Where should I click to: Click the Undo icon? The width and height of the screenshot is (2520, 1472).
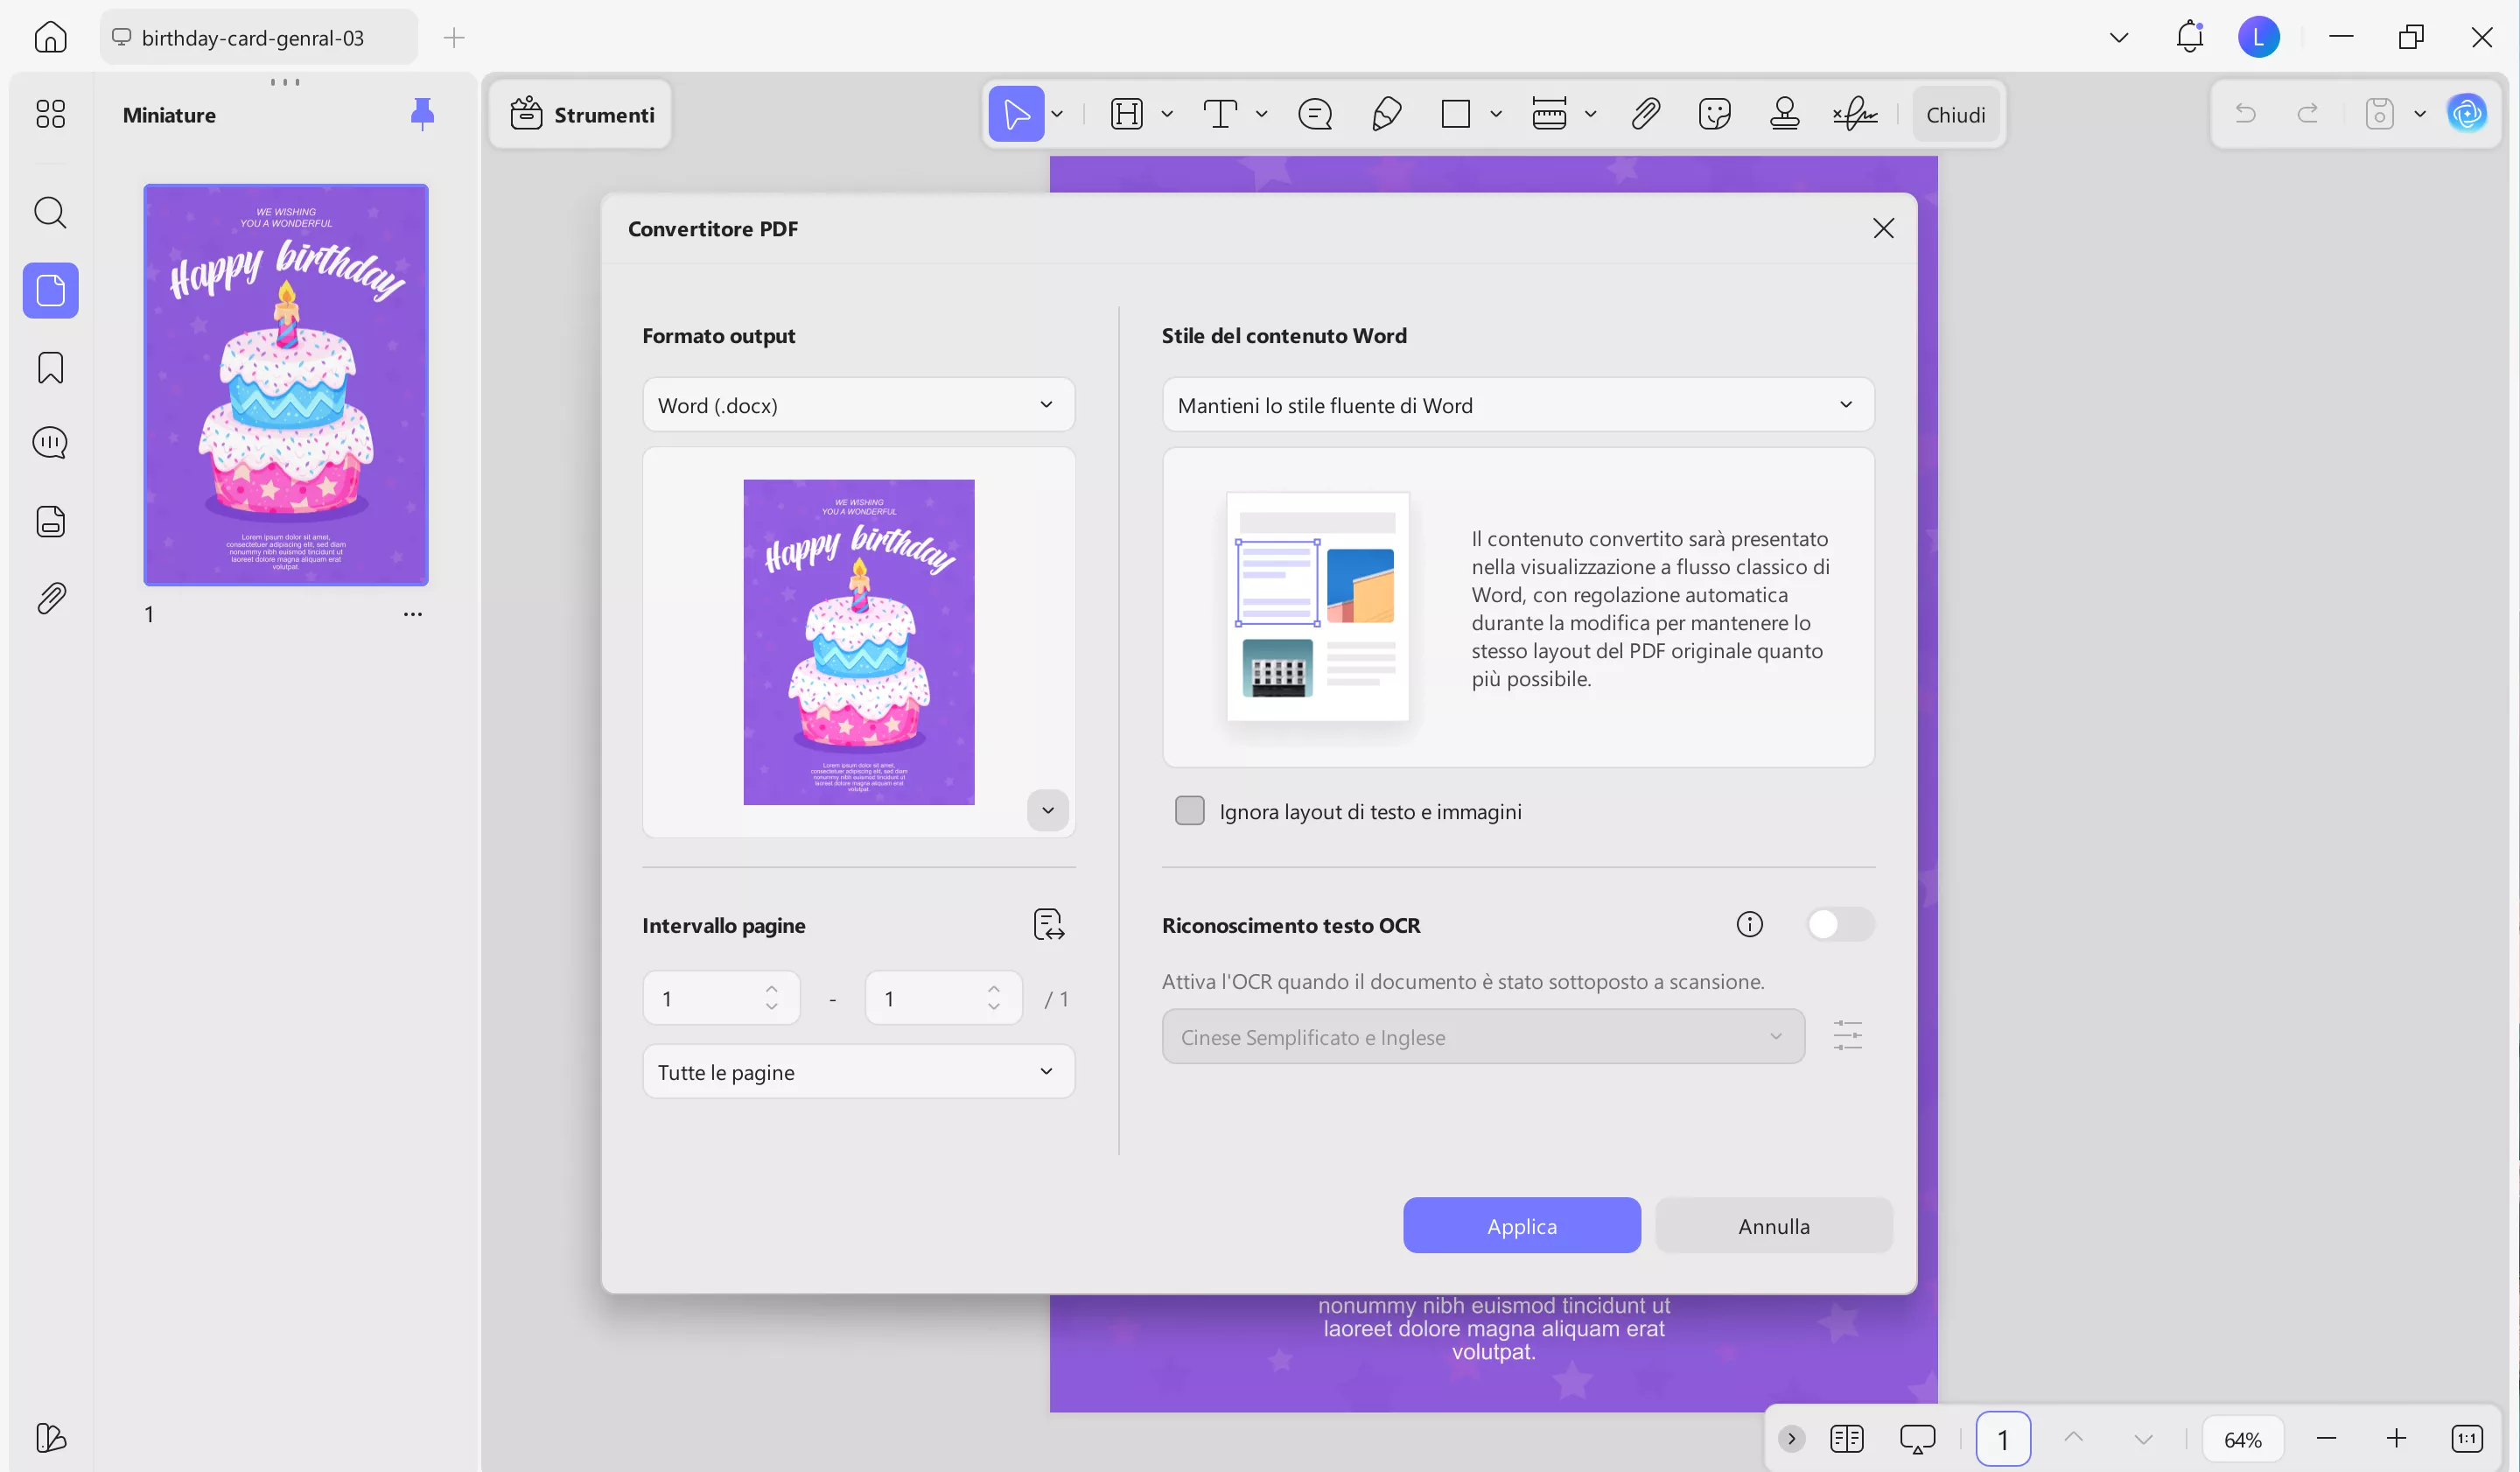2246,113
